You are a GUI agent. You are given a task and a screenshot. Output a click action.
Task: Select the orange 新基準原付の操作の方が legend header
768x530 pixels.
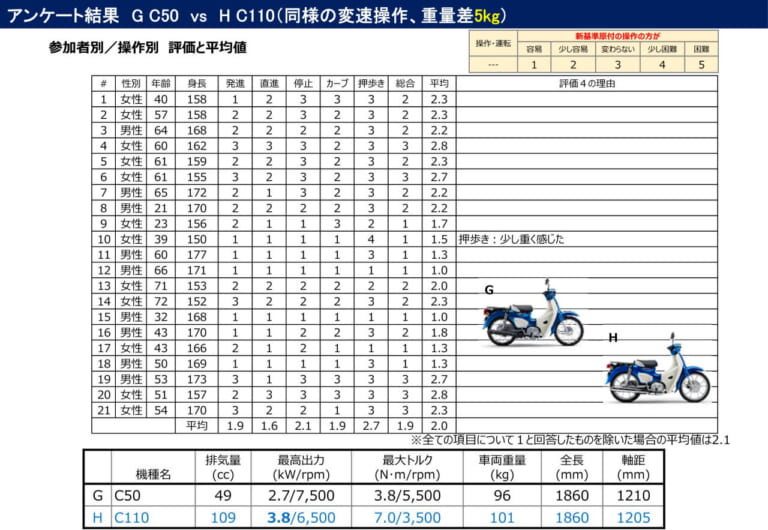(x=618, y=36)
